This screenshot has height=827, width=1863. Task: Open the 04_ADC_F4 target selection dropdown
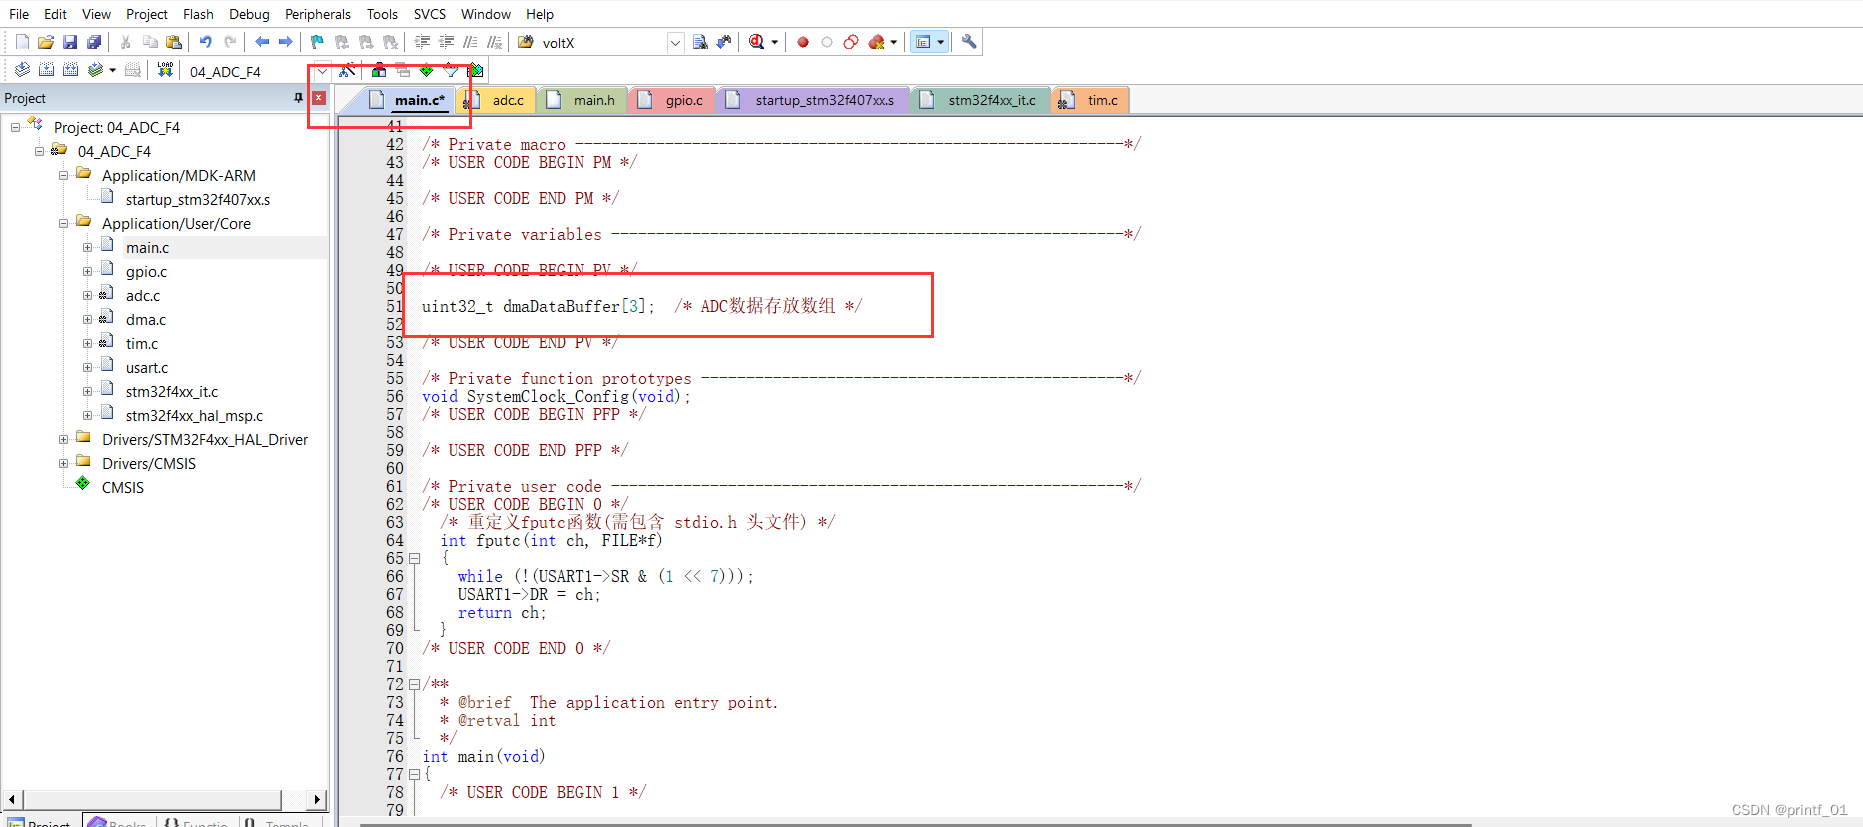coord(322,71)
